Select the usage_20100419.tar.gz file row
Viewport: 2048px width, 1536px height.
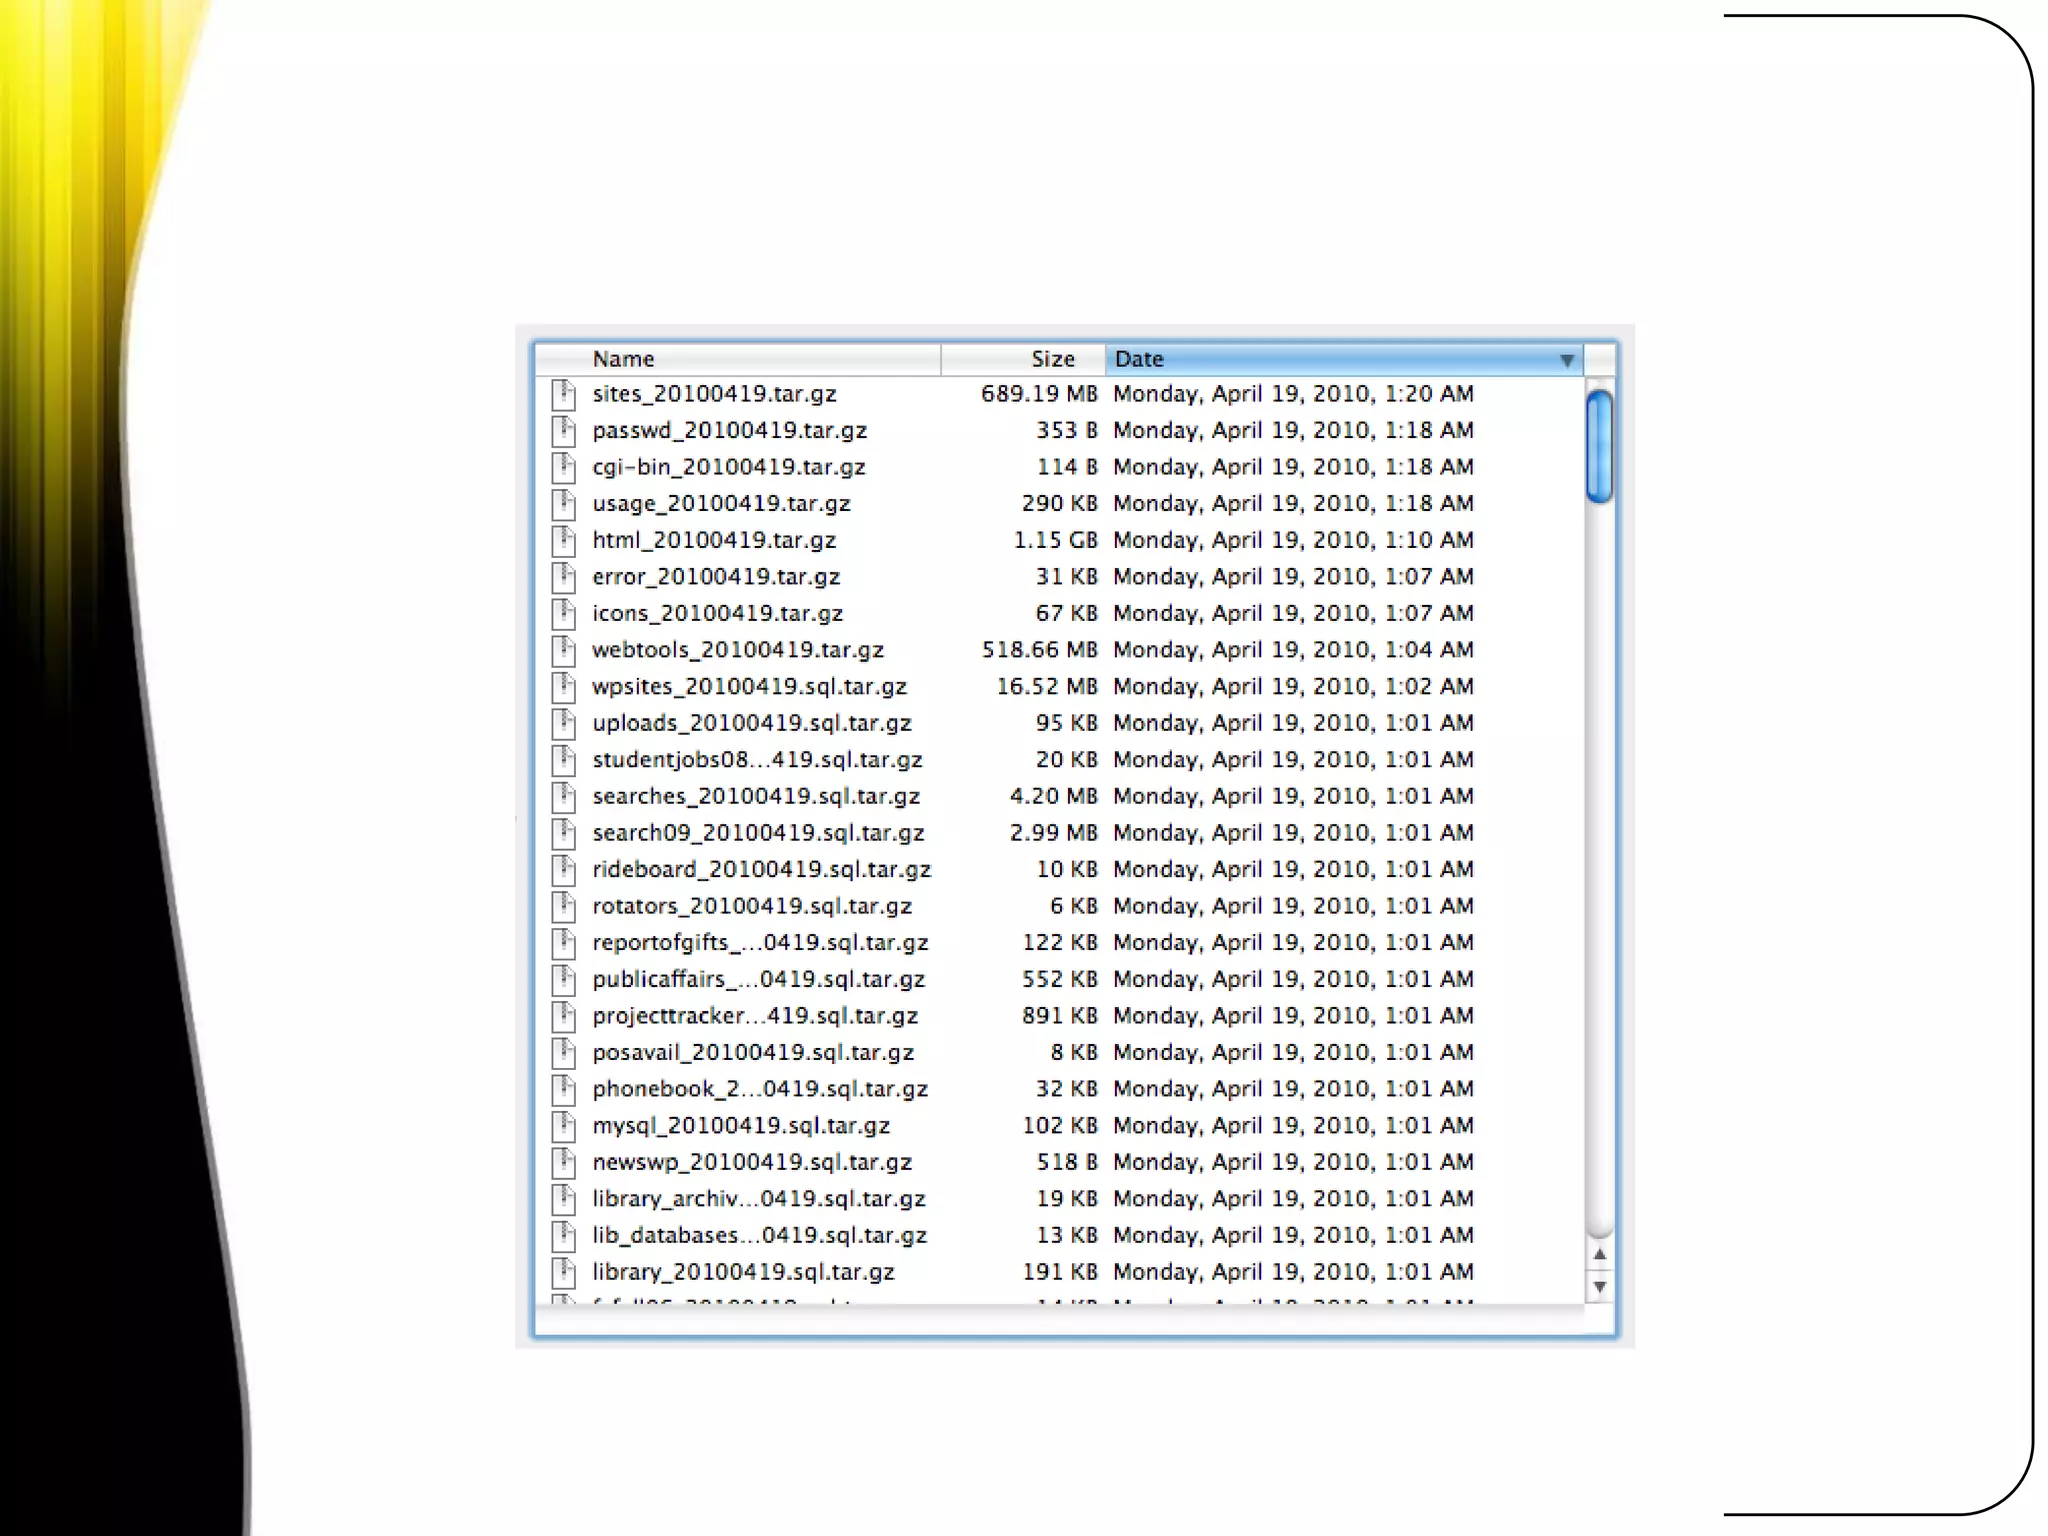tap(721, 504)
